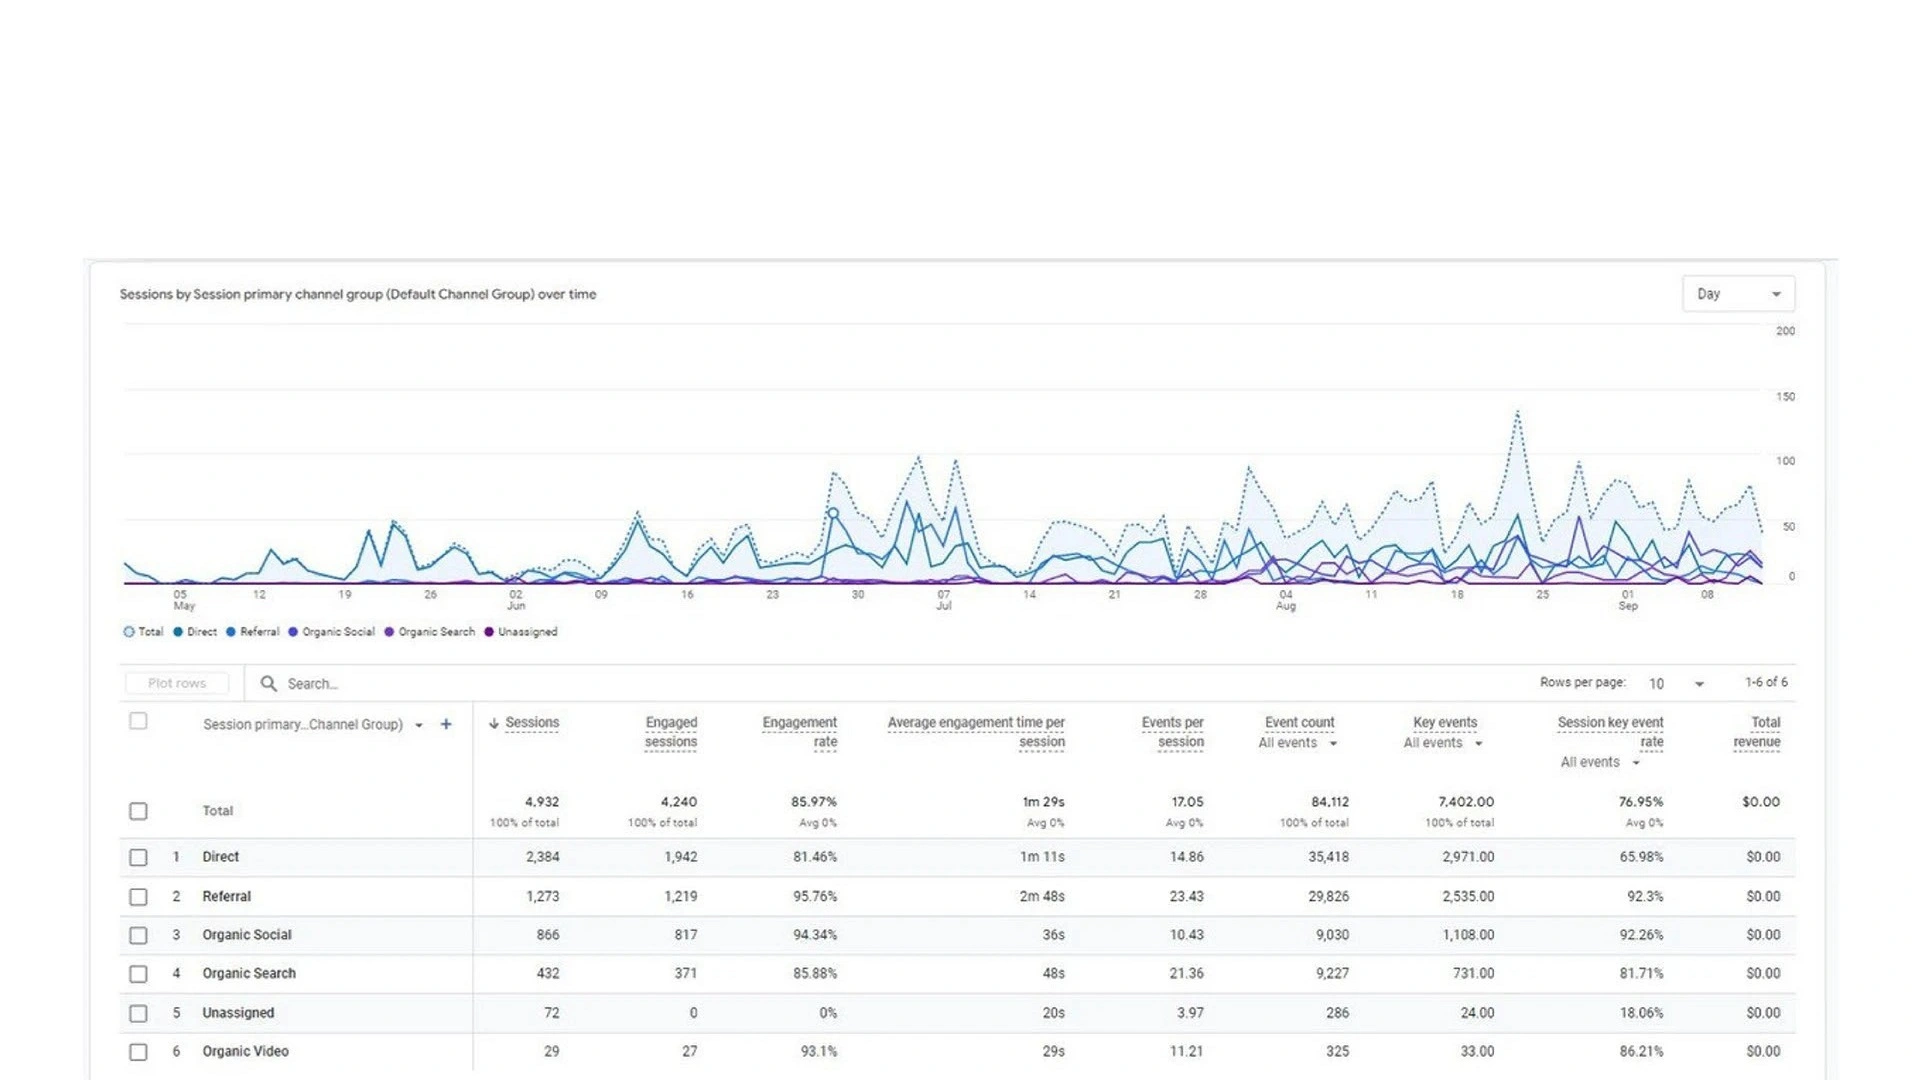Click the Total legend circle marker
Viewport: 1920px width, 1080px height.
pyautogui.click(x=129, y=632)
